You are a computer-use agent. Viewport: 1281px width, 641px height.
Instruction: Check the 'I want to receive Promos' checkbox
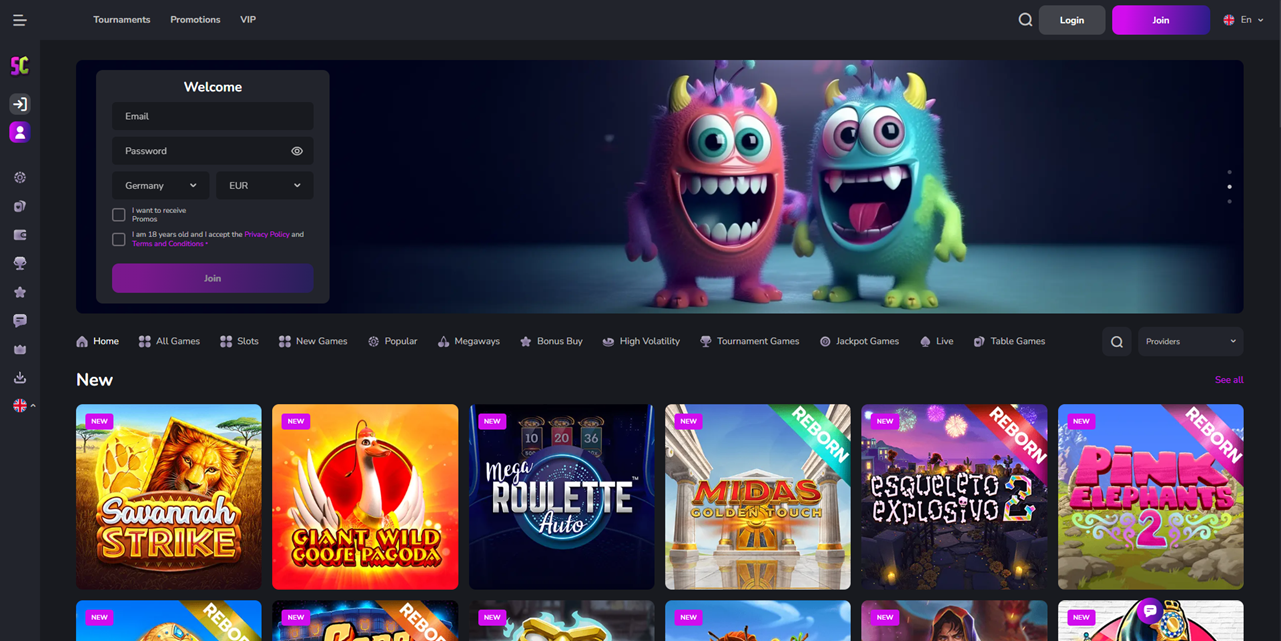[118, 213]
